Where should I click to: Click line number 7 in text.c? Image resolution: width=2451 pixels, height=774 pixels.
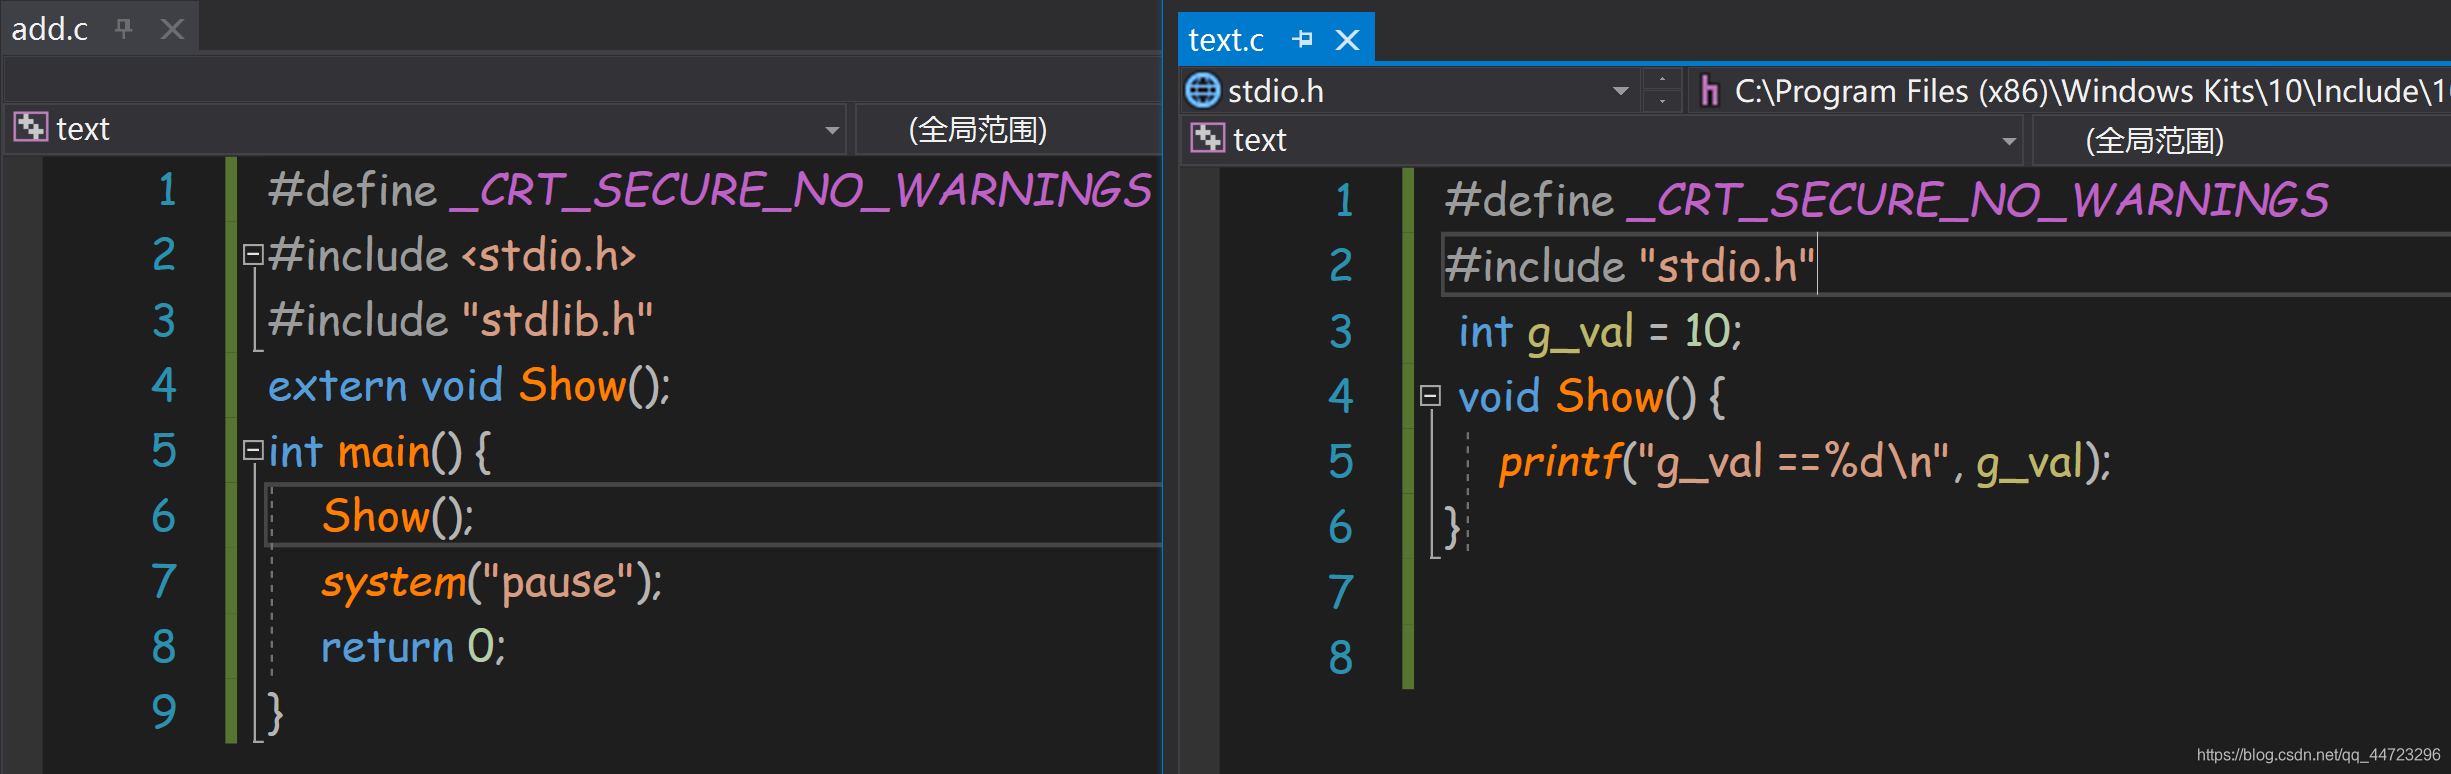[1341, 592]
